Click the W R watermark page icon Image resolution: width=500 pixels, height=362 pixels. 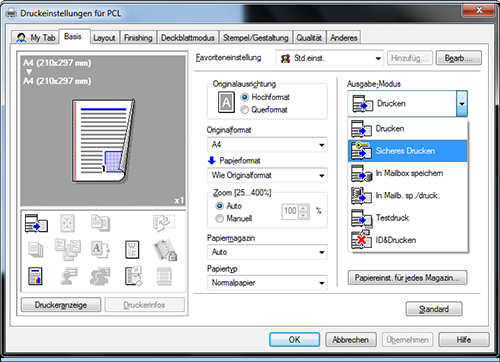pyautogui.click(x=132, y=250)
